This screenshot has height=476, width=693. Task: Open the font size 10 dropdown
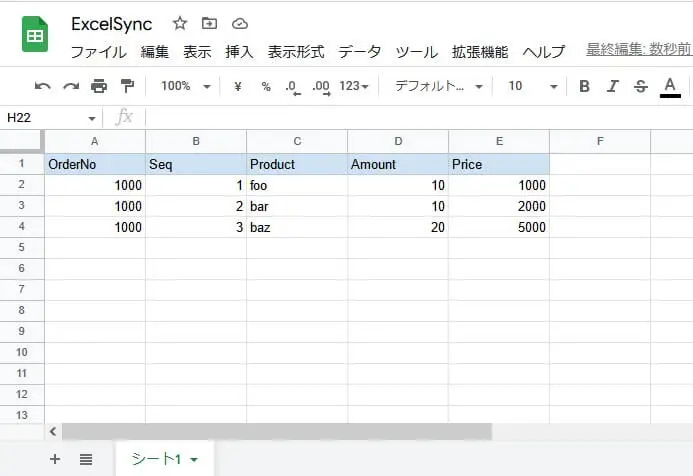(528, 86)
